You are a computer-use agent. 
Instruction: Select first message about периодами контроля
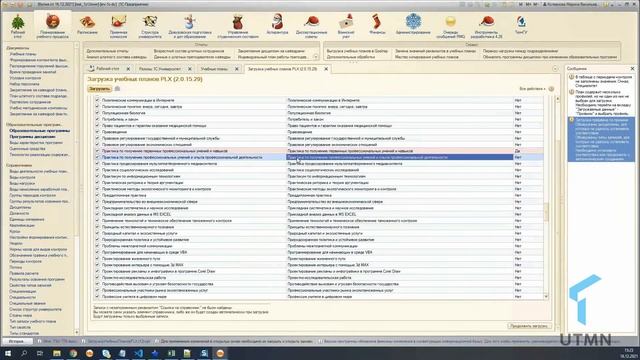pos(601,81)
